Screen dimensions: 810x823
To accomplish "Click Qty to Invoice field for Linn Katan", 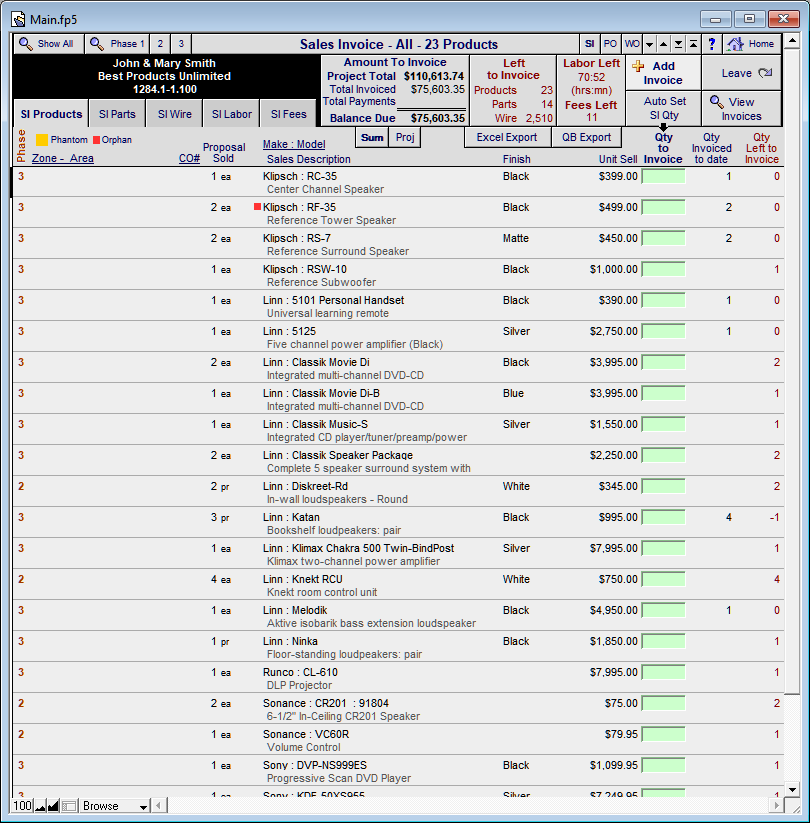I will (664, 517).
